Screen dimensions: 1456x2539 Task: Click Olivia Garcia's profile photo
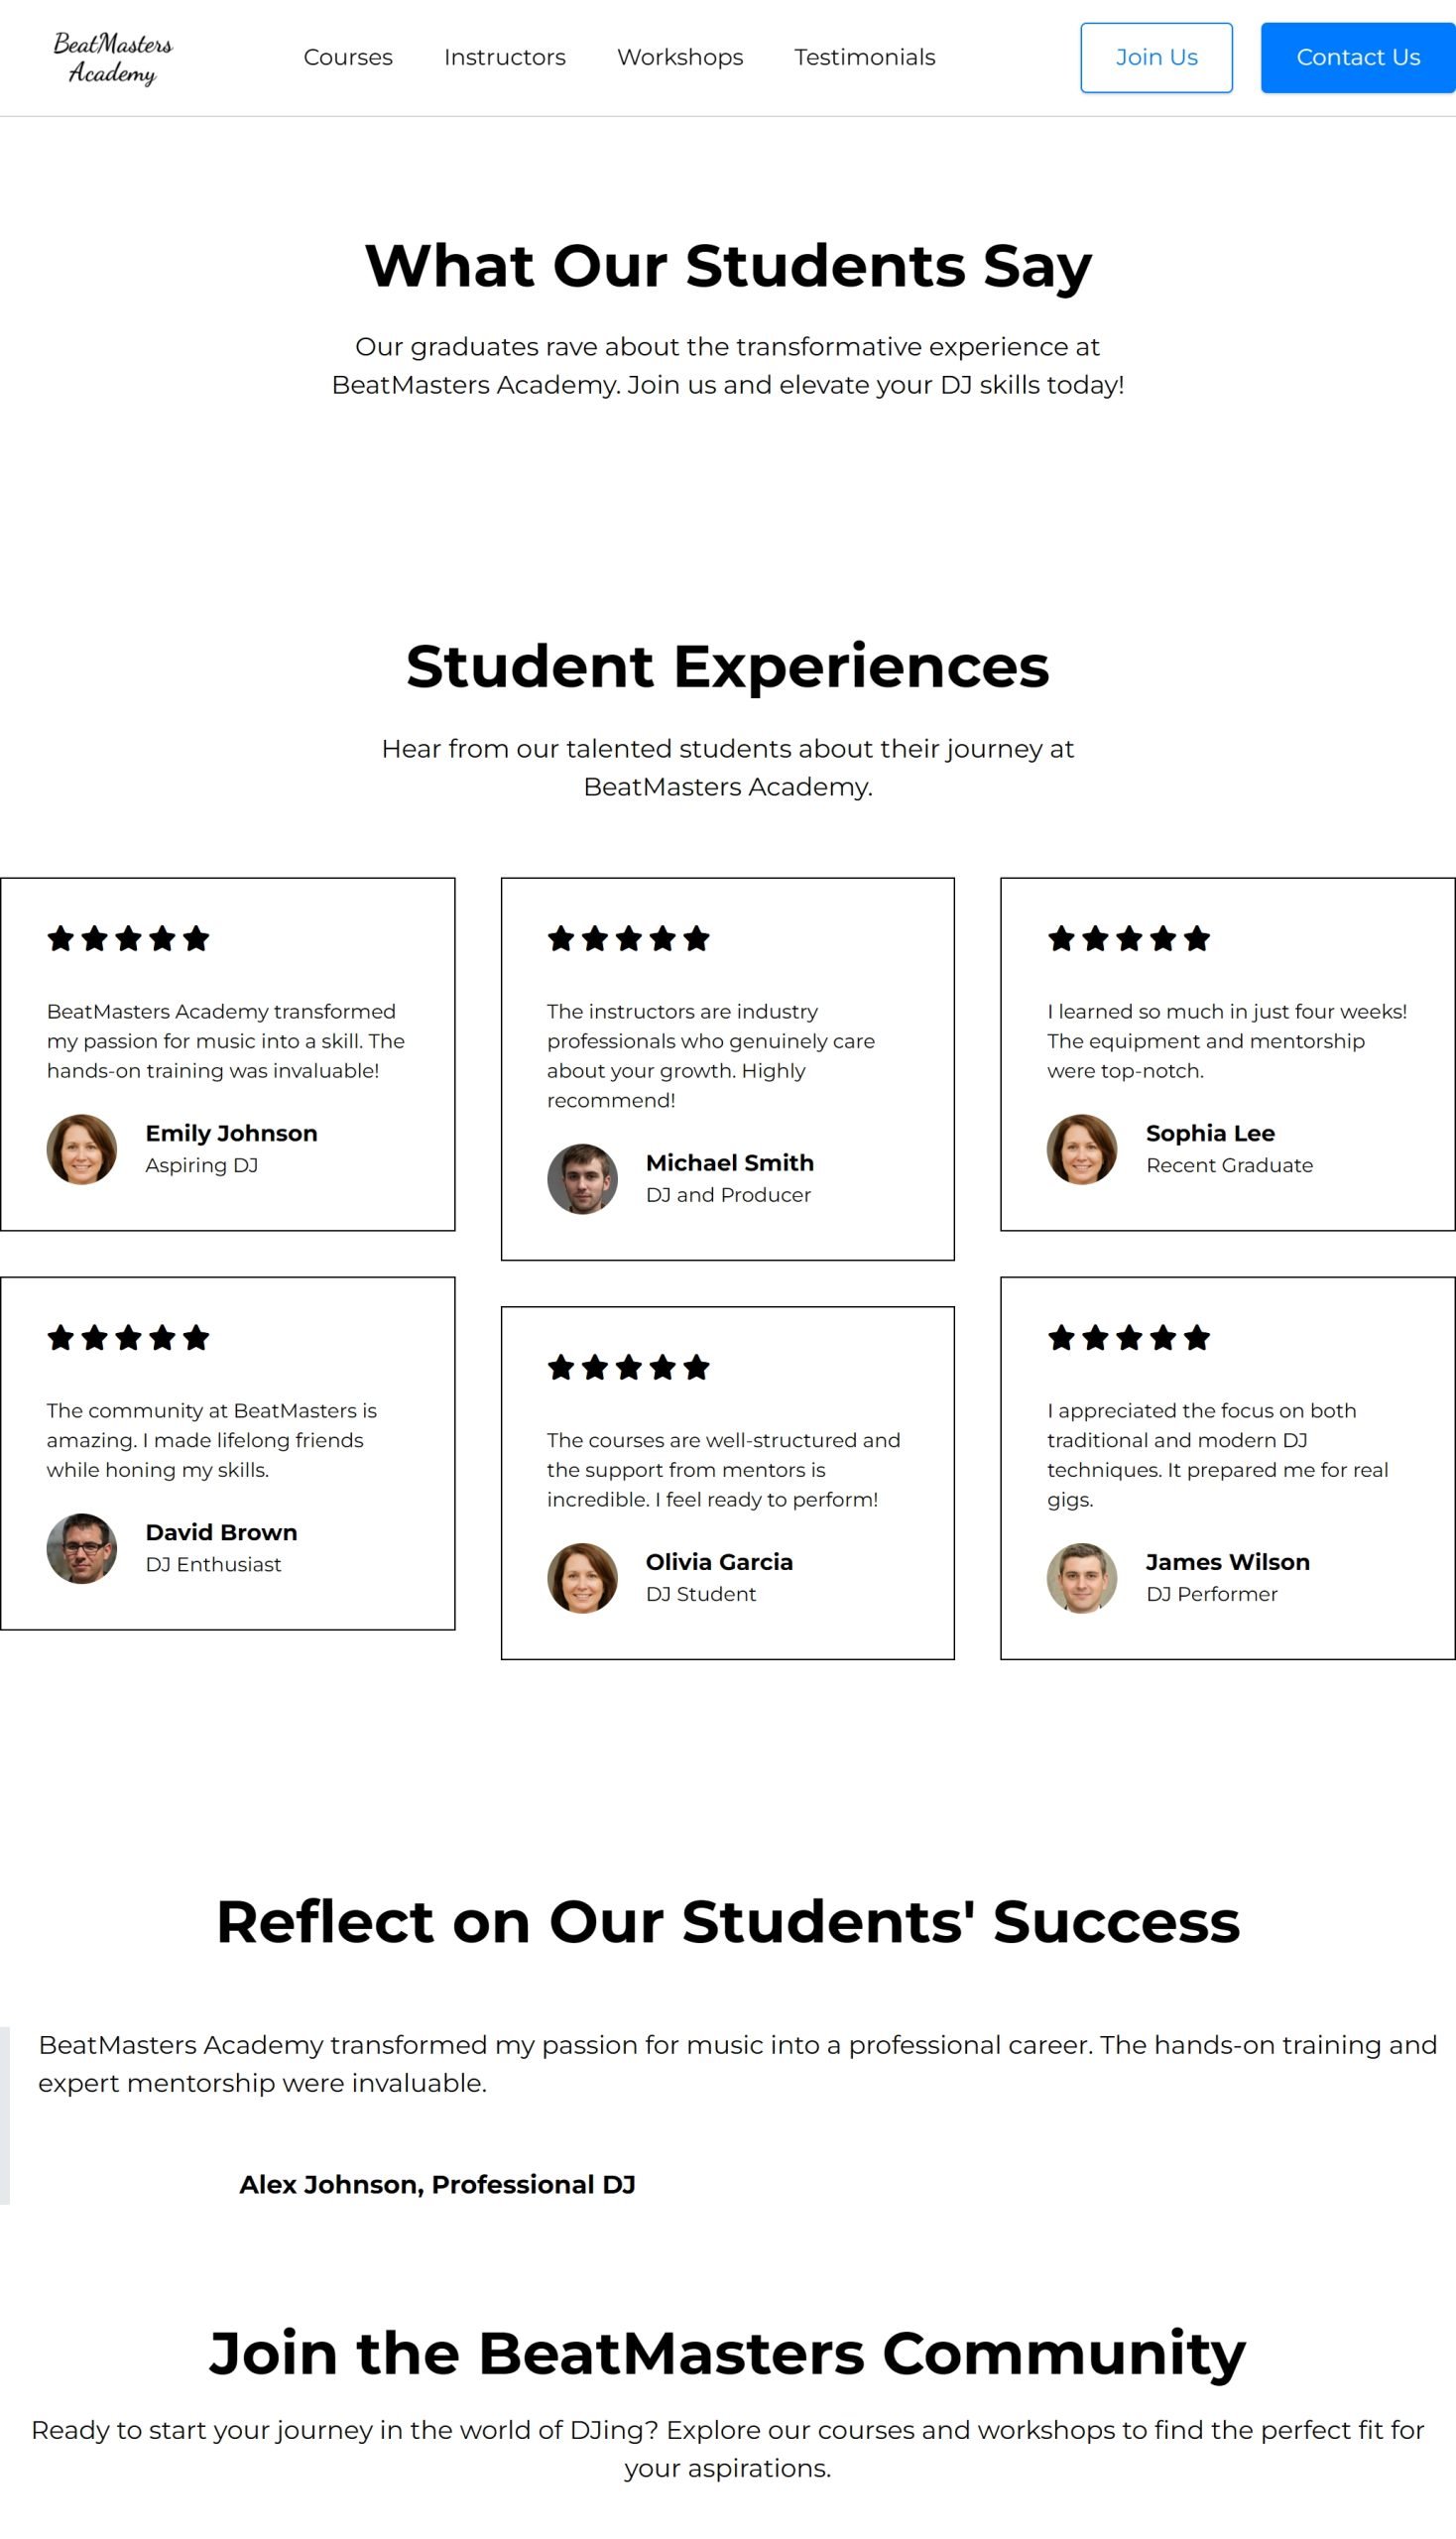coord(582,1578)
